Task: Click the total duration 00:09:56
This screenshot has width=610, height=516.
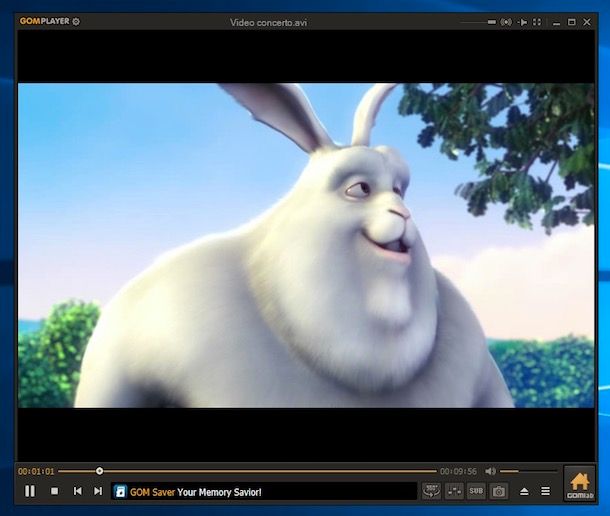Action: click(458, 471)
